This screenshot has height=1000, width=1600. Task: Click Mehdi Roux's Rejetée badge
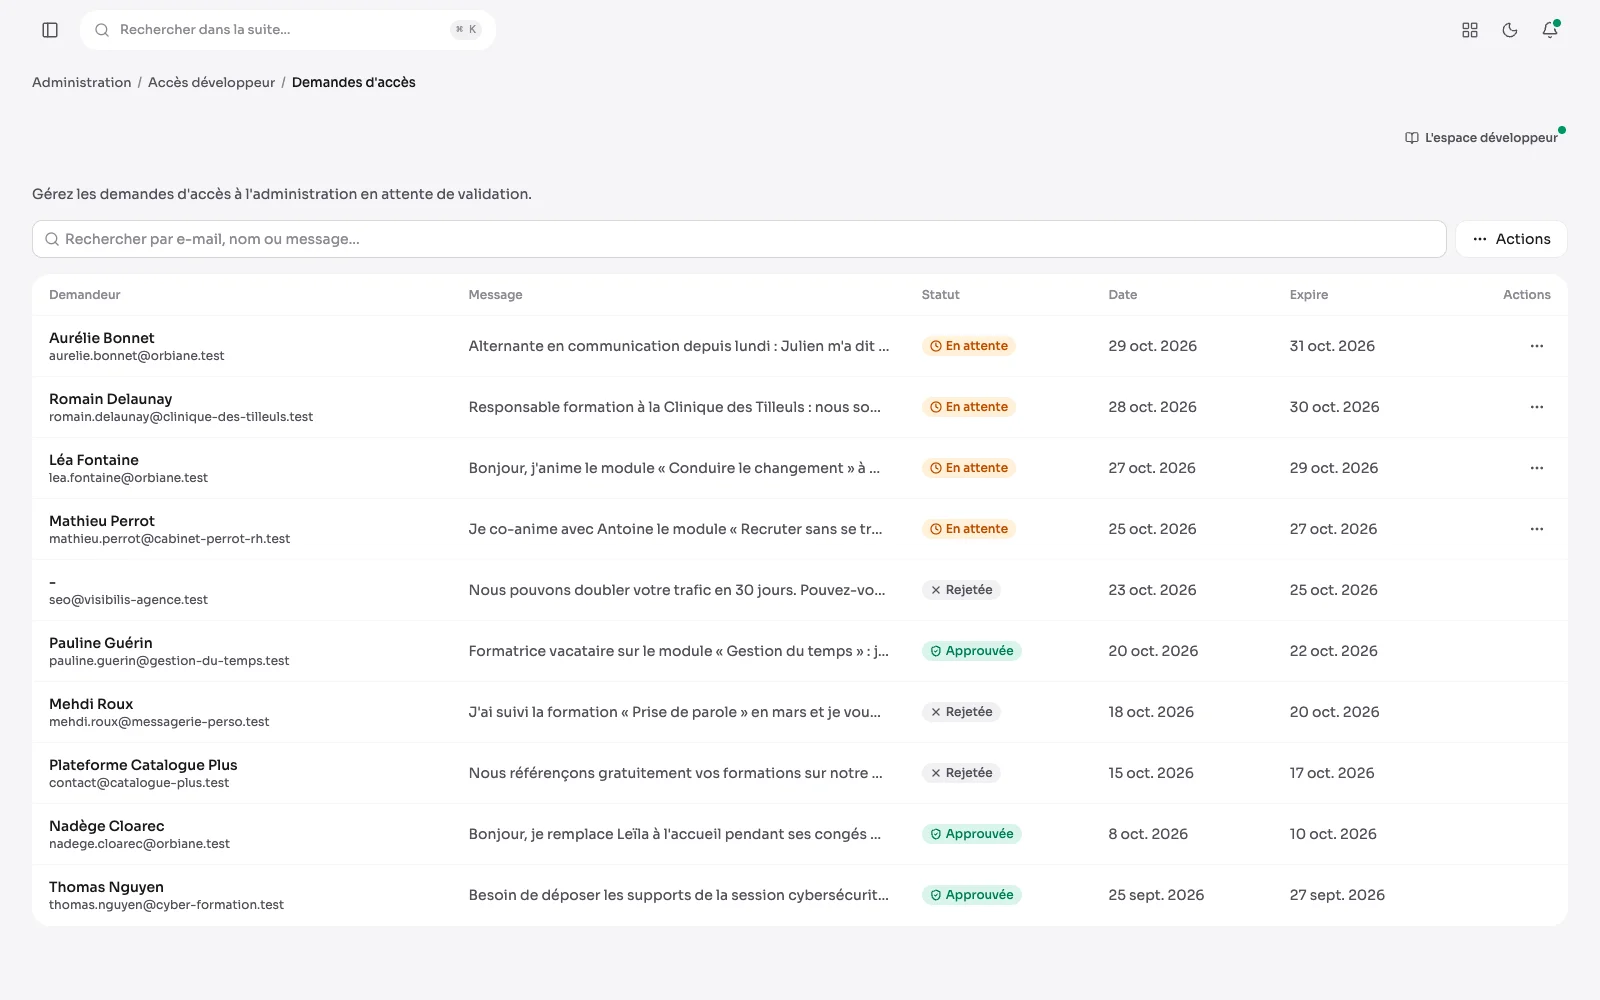point(961,712)
